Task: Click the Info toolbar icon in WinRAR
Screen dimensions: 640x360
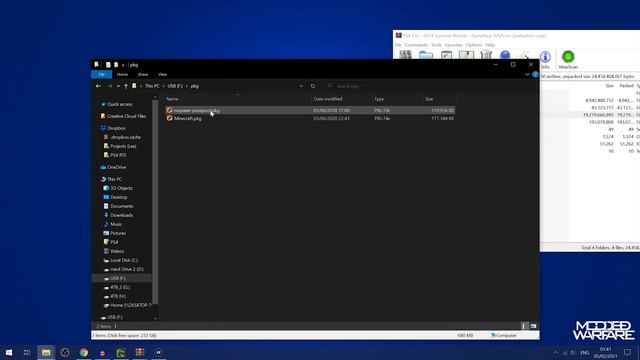Action: tap(545, 60)
